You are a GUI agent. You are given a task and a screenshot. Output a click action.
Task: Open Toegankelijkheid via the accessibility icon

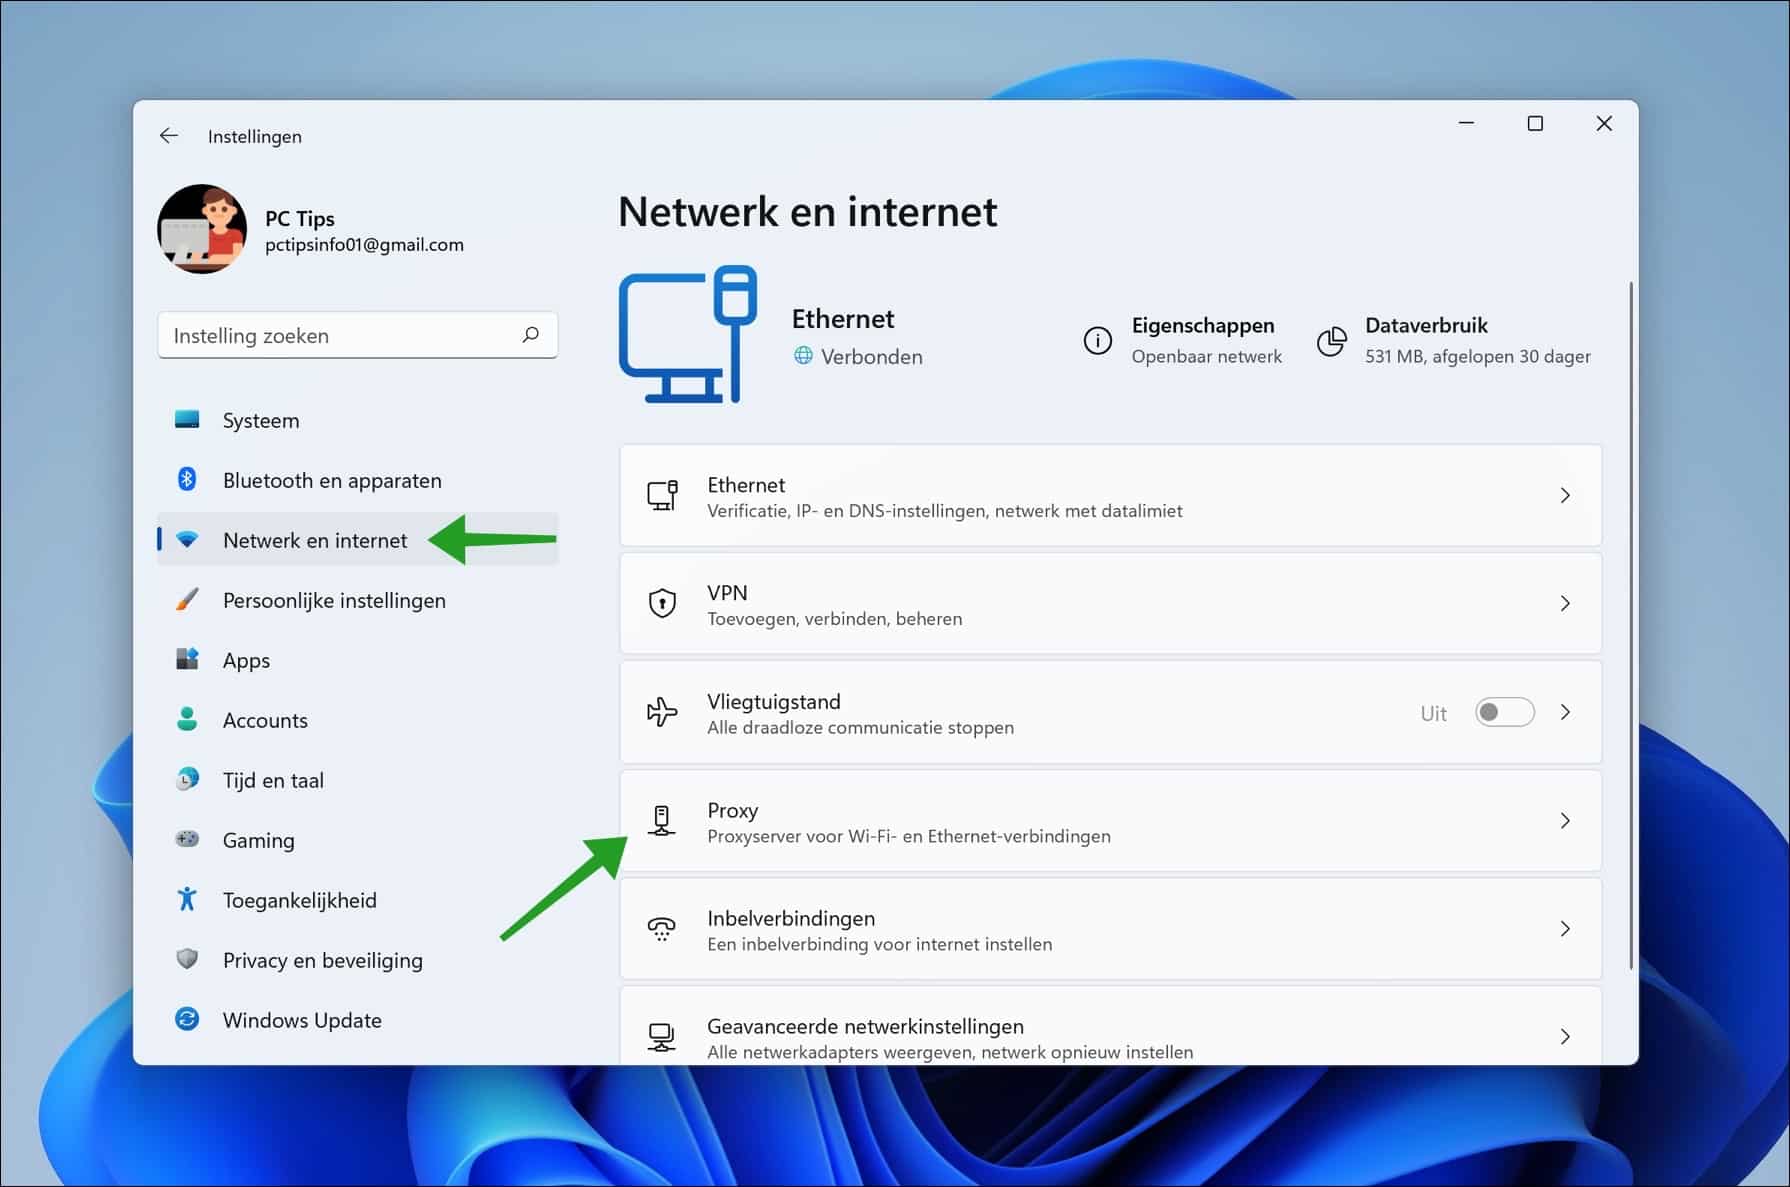189,899
